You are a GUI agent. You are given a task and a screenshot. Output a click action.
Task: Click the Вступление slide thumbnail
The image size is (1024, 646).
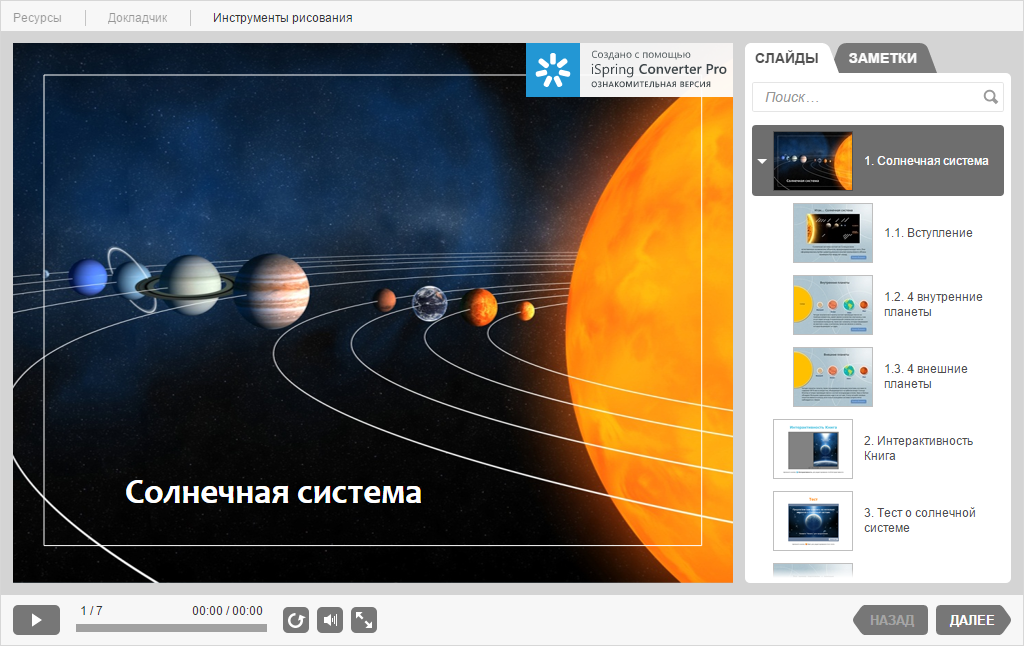click(833, 233)
